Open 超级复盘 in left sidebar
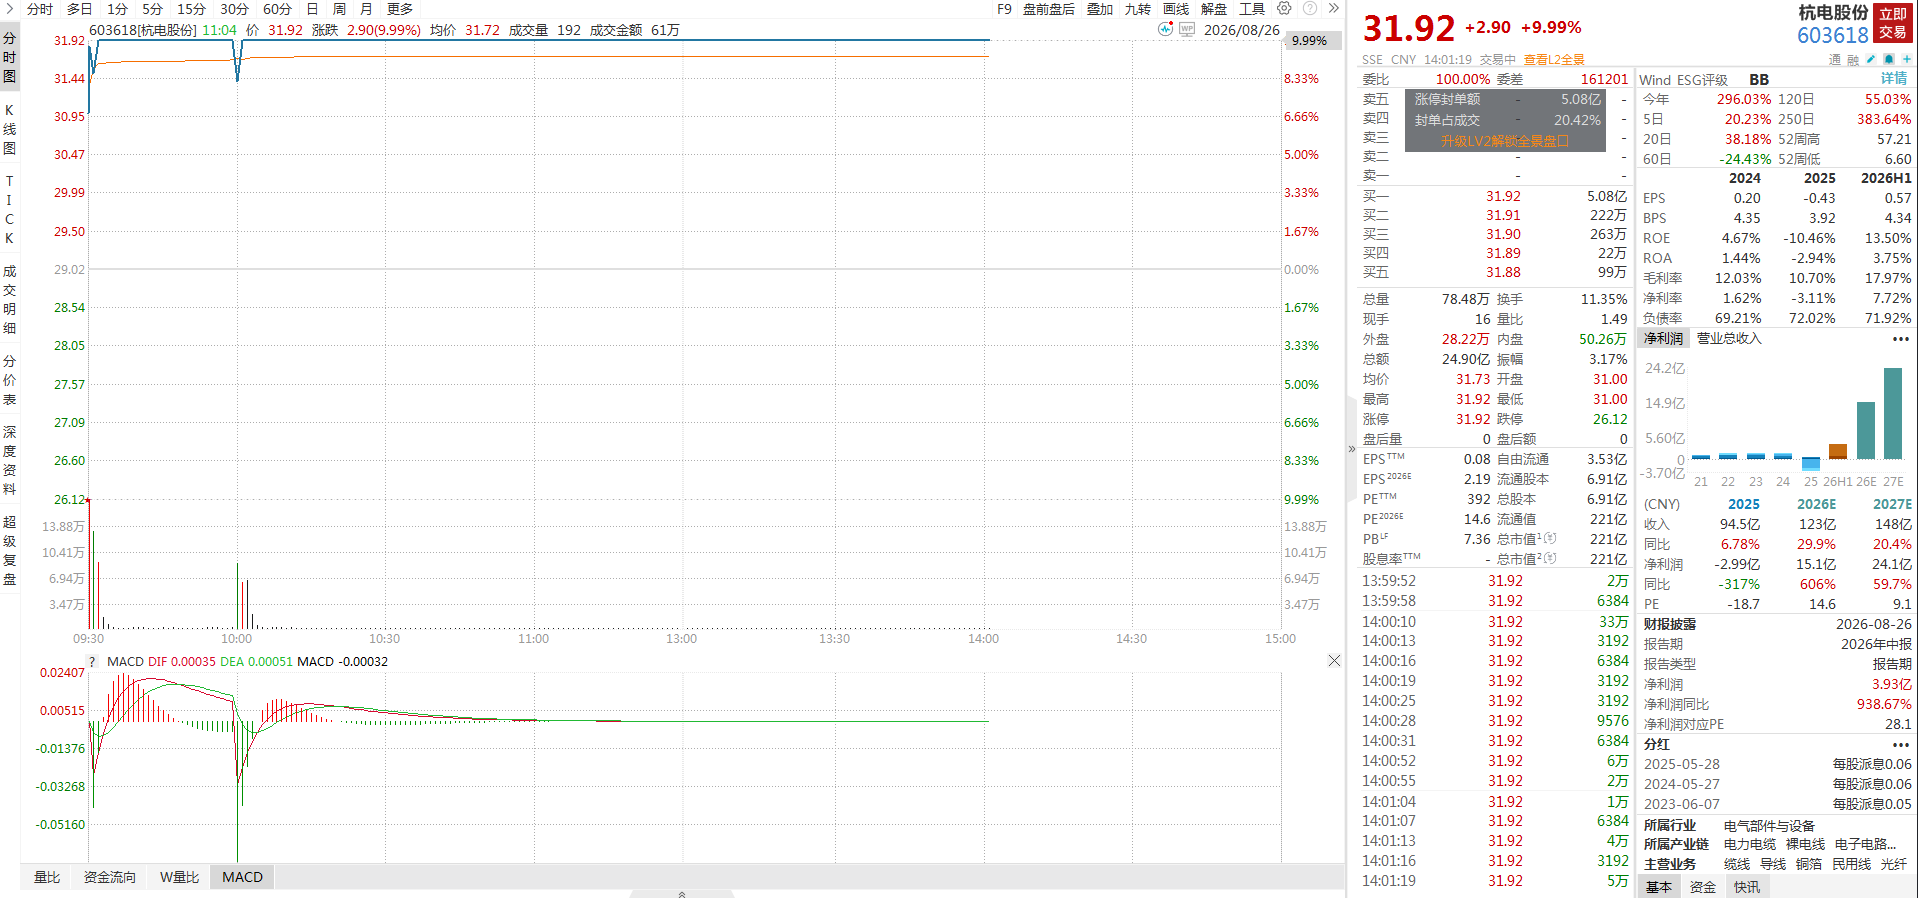This screenshot has width=1918, height=898. (x=9, y=550)
